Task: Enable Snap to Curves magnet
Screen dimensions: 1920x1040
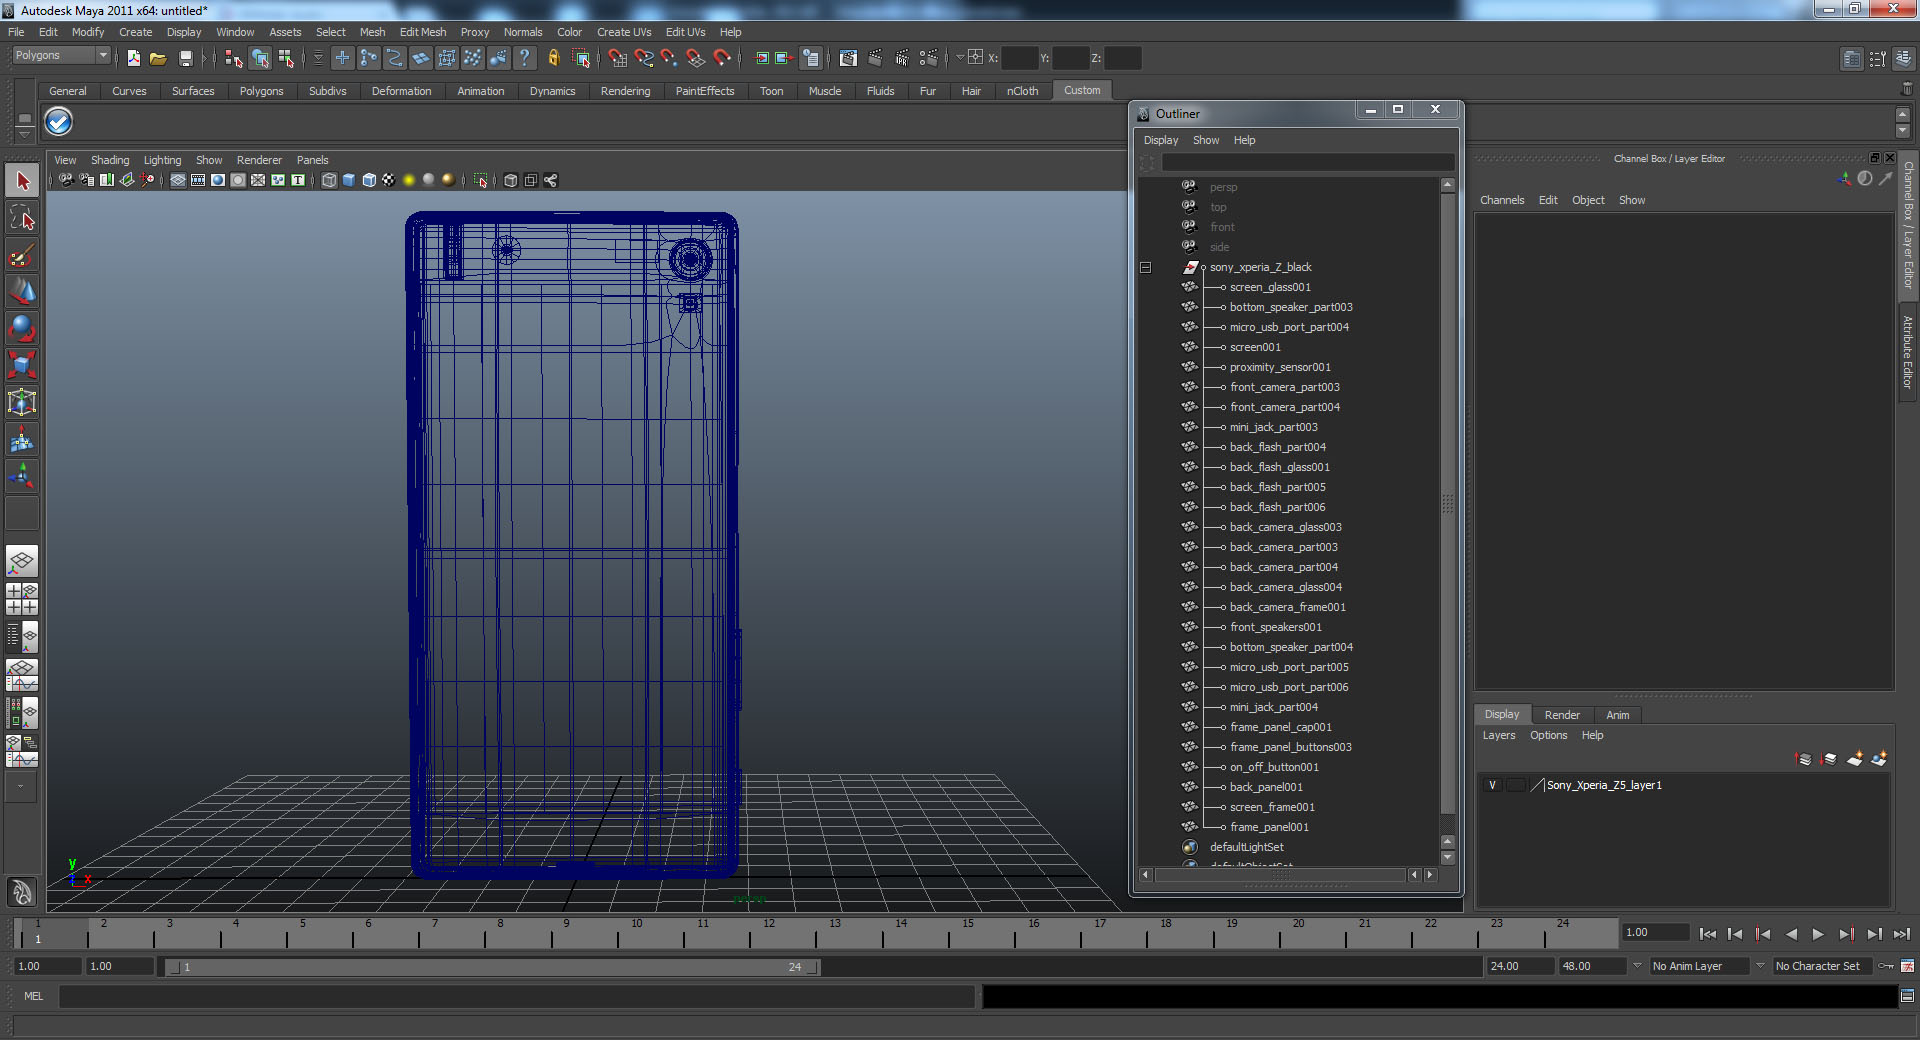Action: pyautogui.click(x=643, y=58)
